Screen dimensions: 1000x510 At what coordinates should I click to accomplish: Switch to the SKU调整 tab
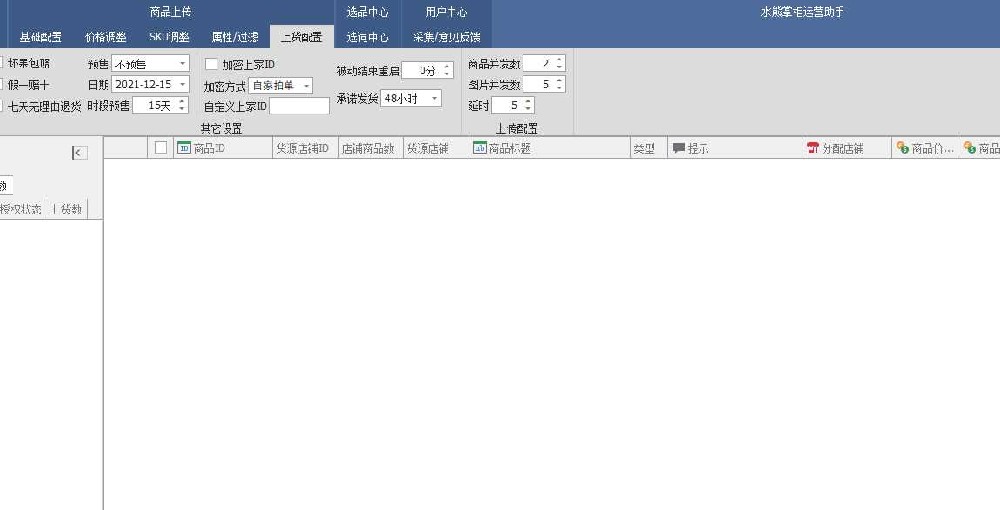point(169,37)
